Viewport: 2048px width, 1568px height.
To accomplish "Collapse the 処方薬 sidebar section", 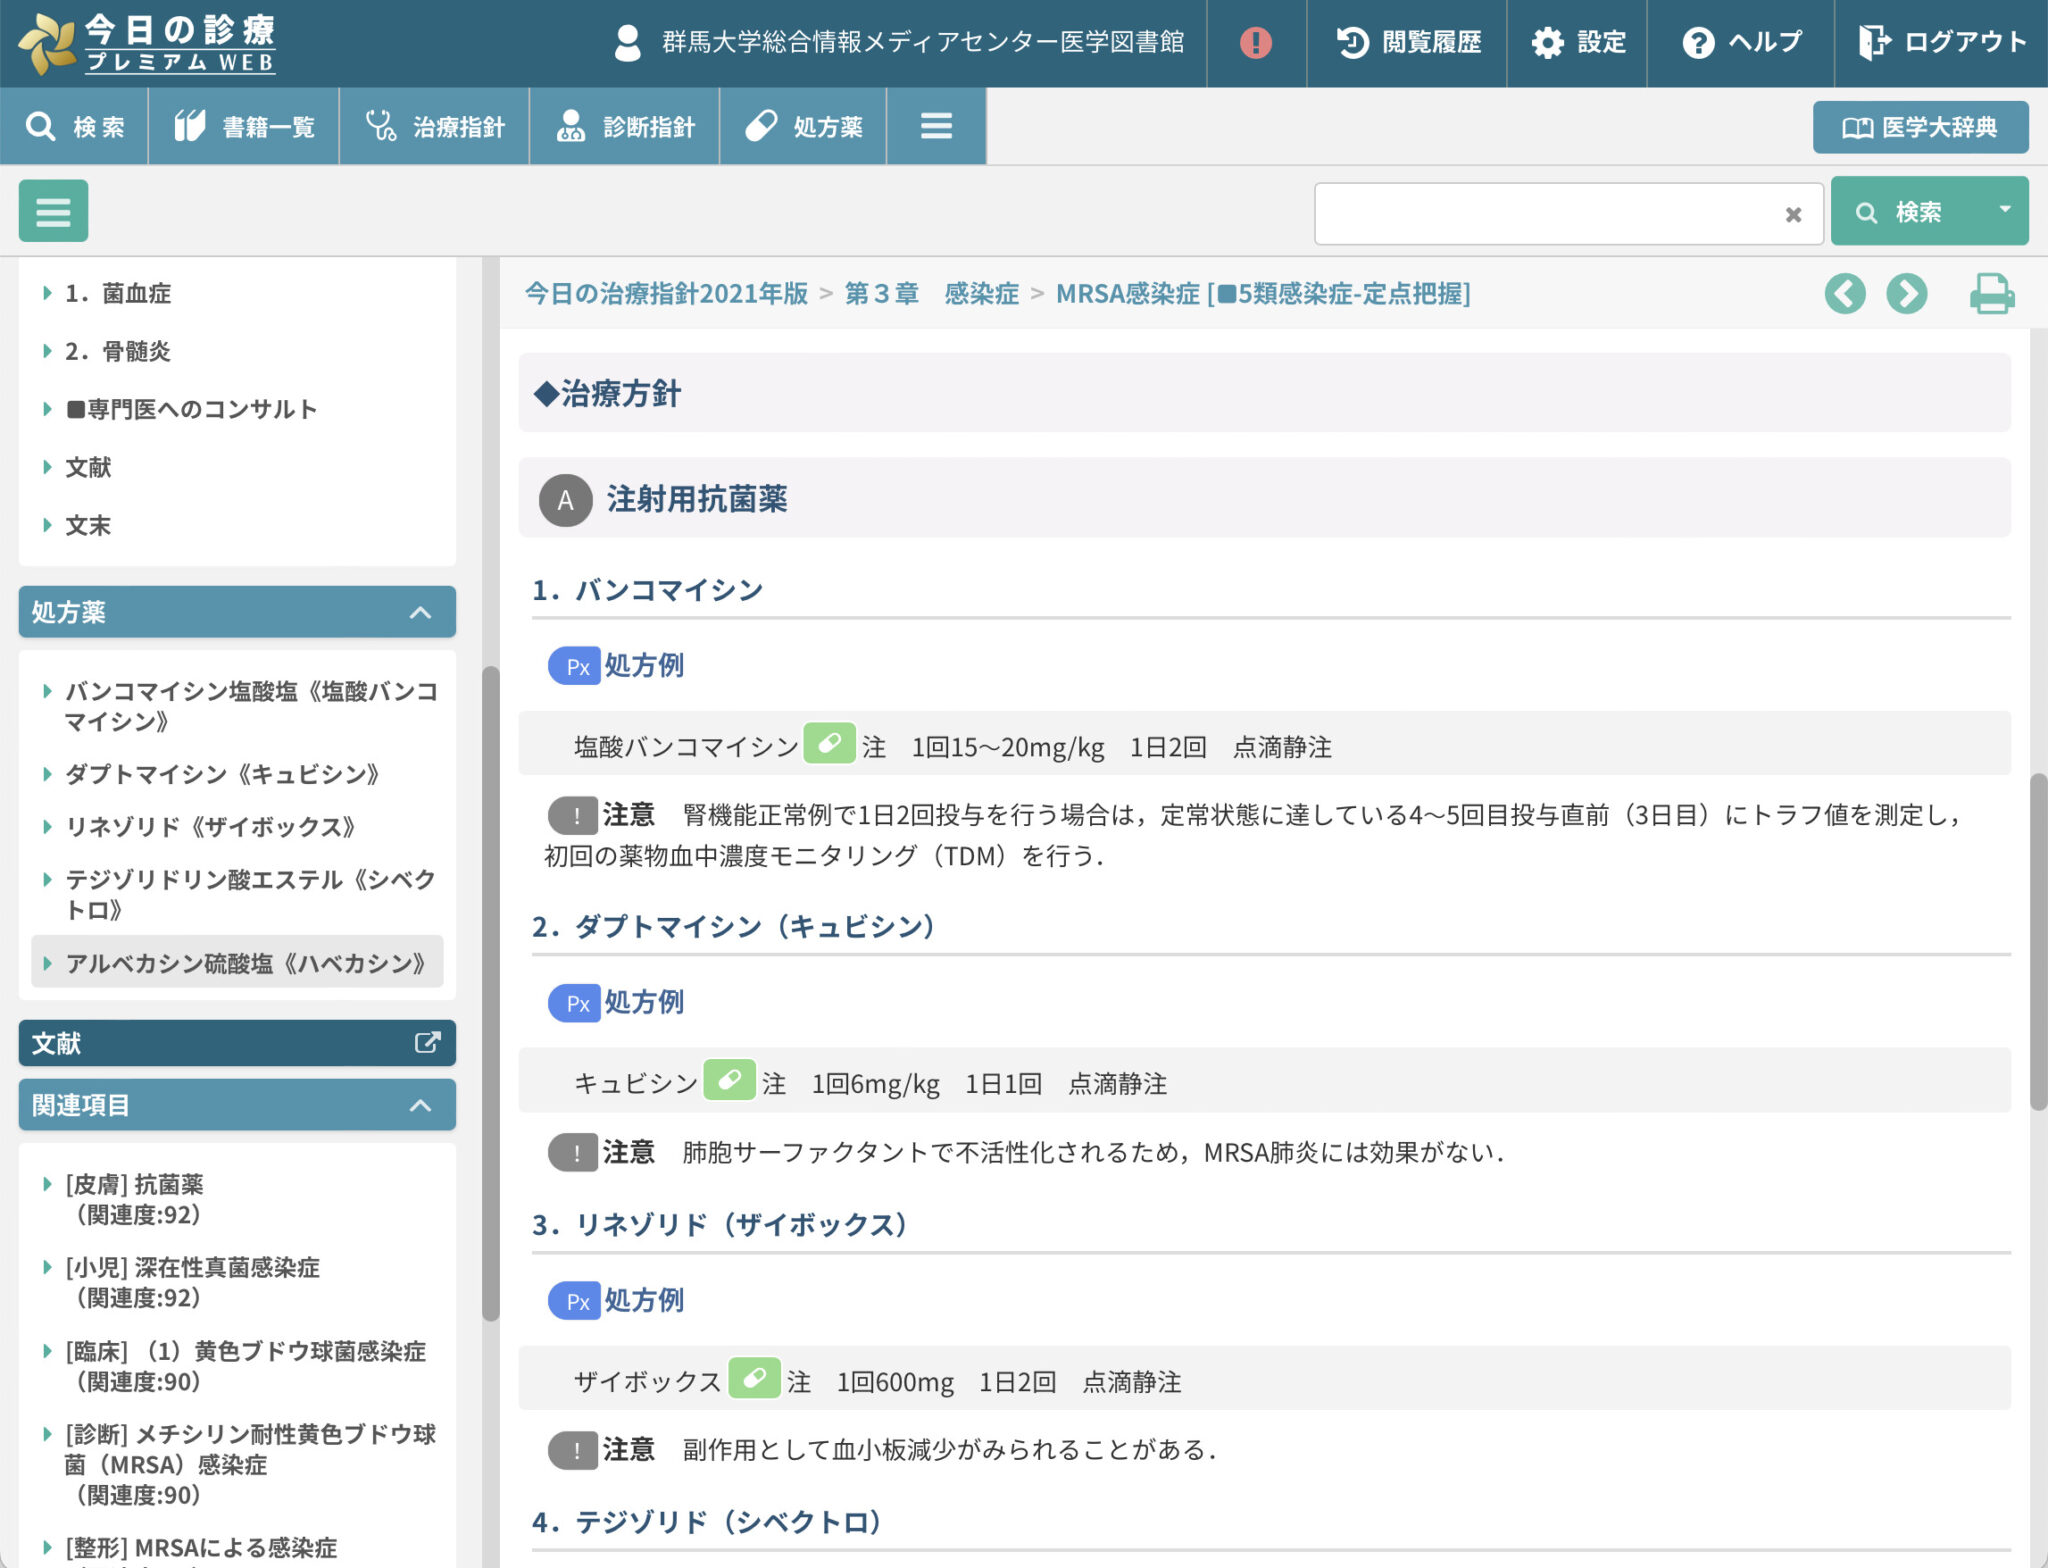I will coord(421,612).
